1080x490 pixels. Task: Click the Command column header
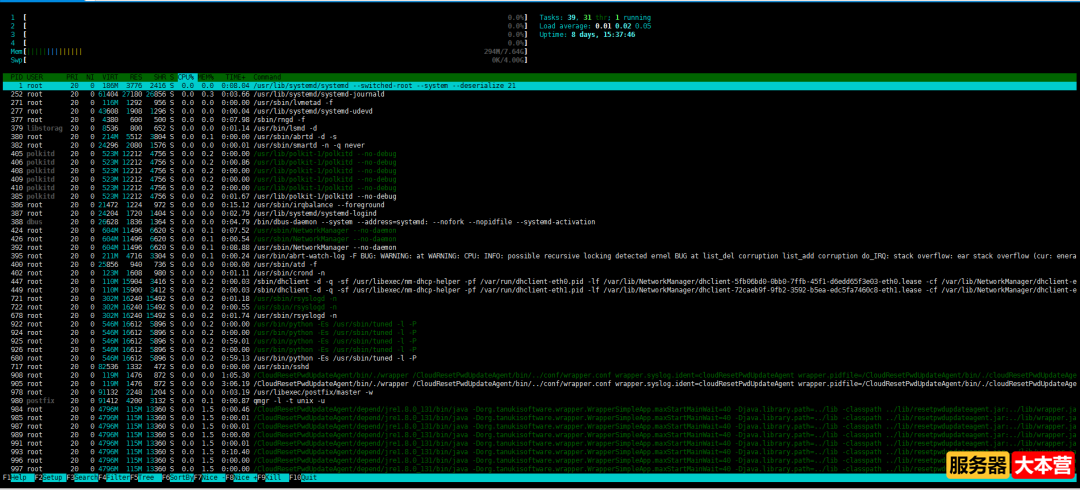(268, 77)
